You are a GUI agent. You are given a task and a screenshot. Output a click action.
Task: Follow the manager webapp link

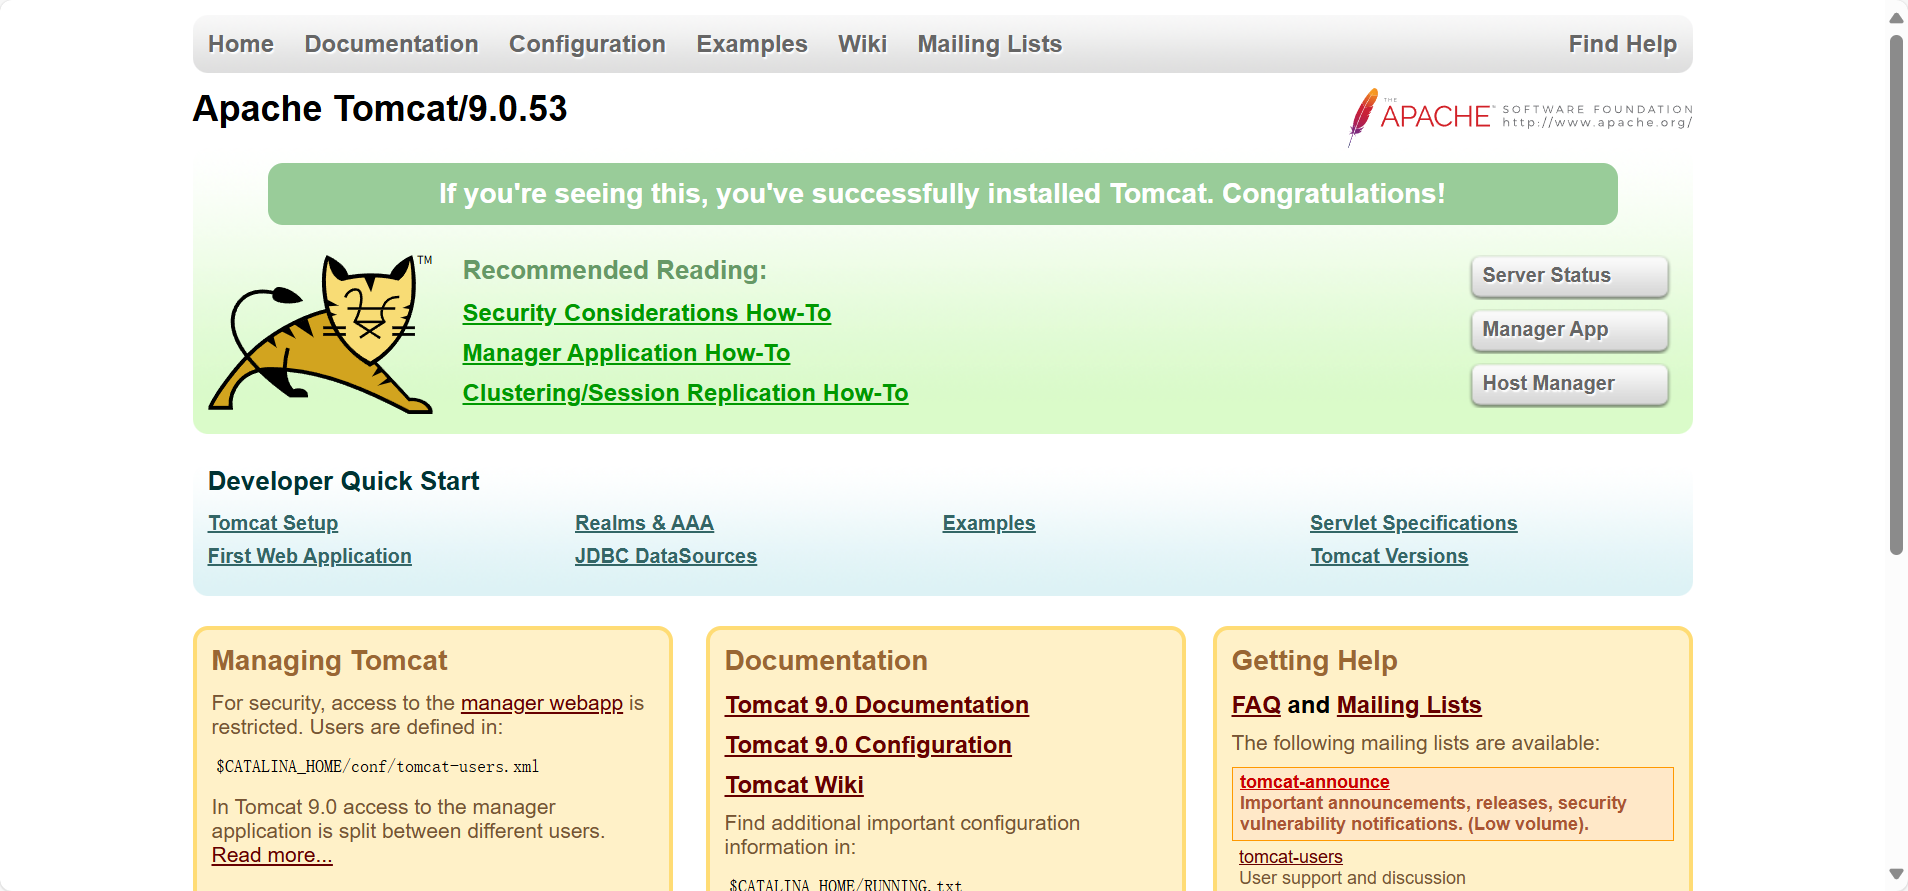coord(542,703)
